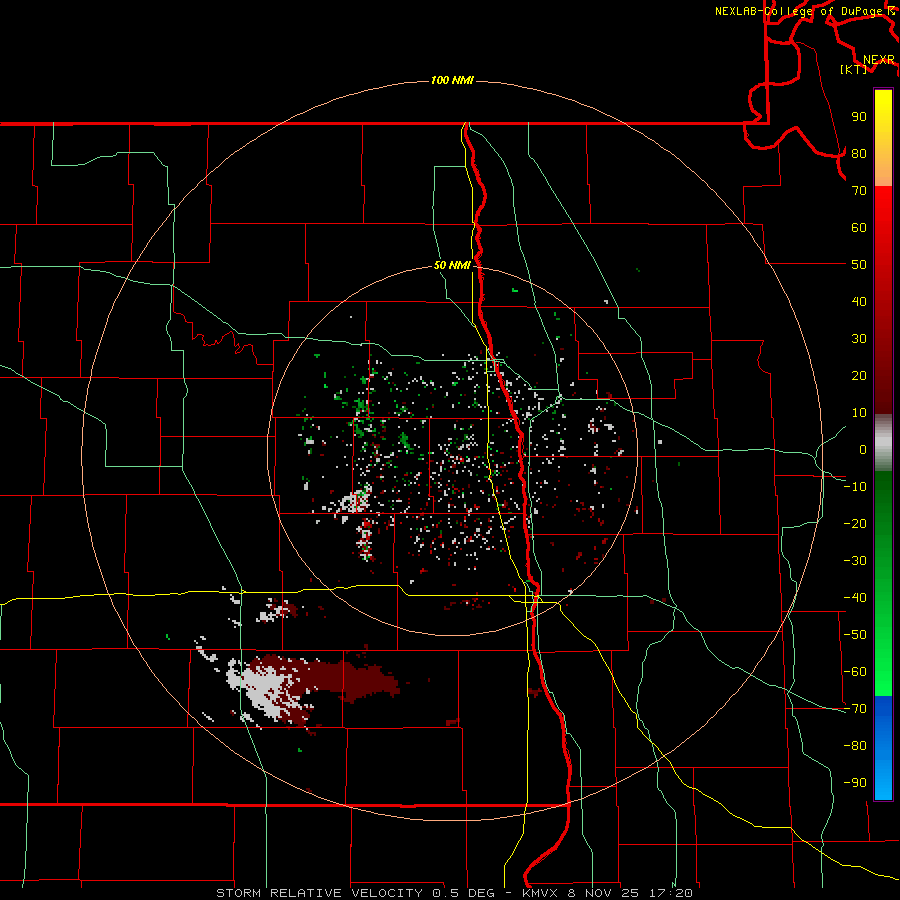This screenshot has height=900, width=900.
Task: Click the 100 NMI range ring label
Action: tap(452, 80)
